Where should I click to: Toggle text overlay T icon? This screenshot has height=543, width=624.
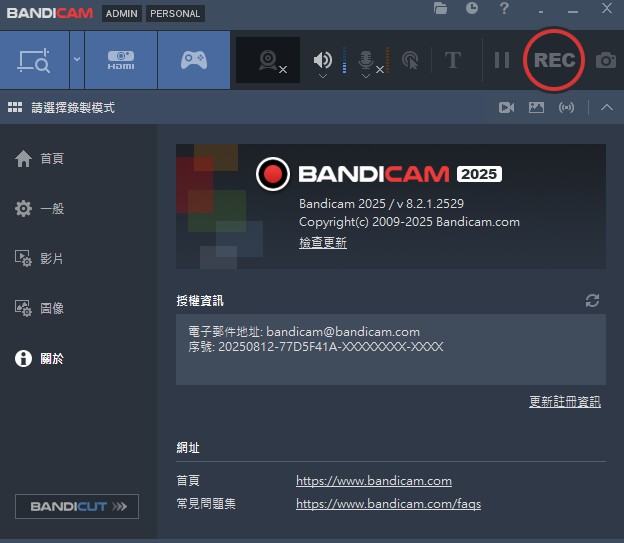pyautogui.click(x=453, y=60)
